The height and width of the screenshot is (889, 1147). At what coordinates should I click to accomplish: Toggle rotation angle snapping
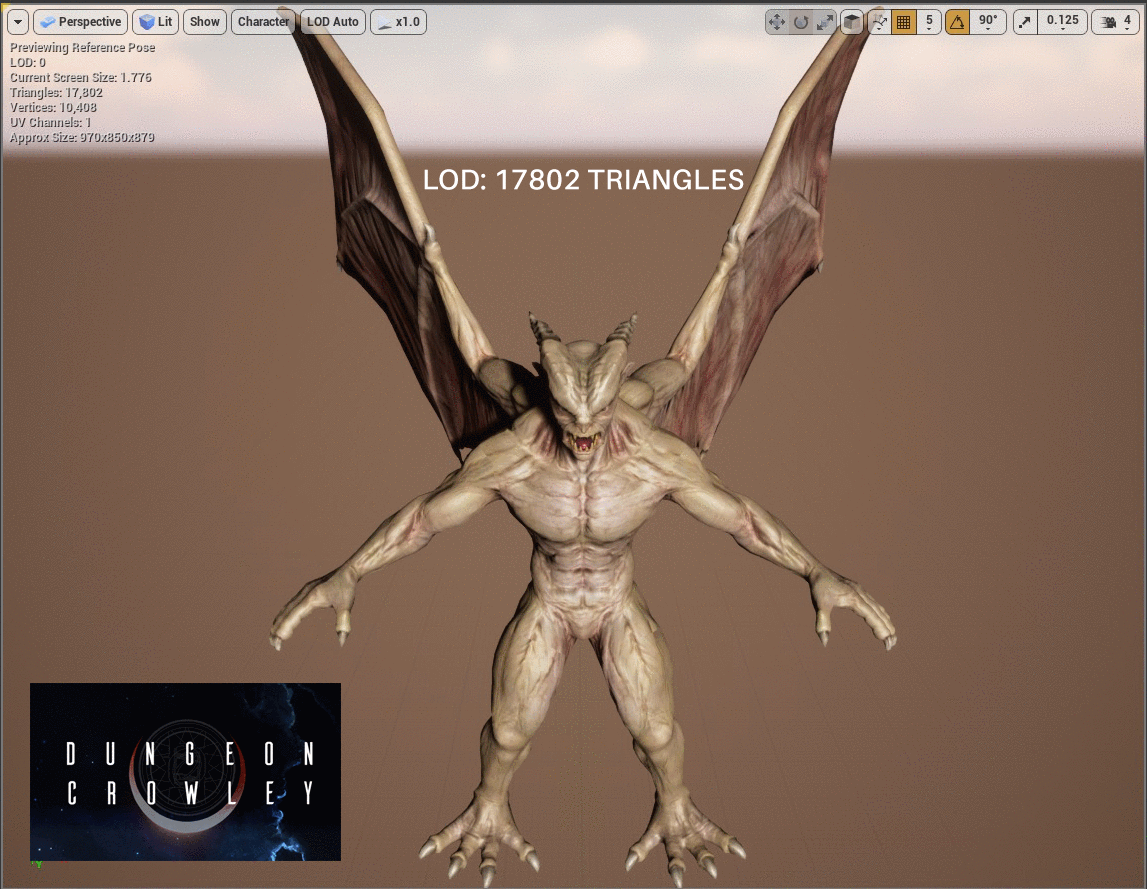coord(957,22)
